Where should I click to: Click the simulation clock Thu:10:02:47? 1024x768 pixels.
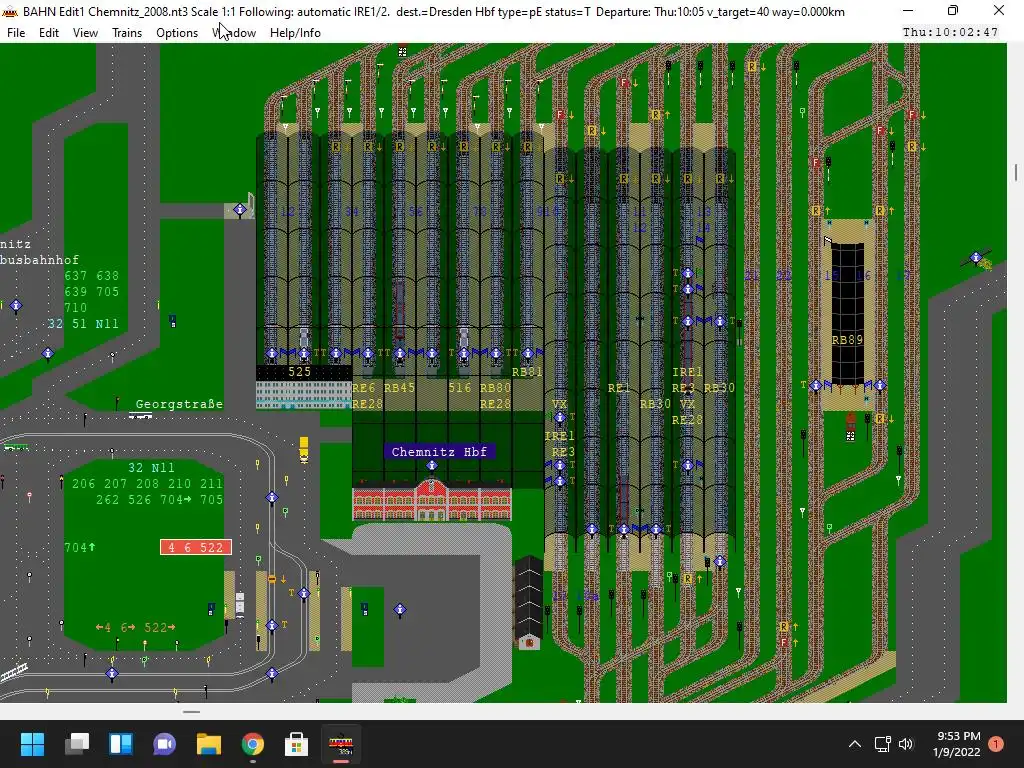click(950, 32)
